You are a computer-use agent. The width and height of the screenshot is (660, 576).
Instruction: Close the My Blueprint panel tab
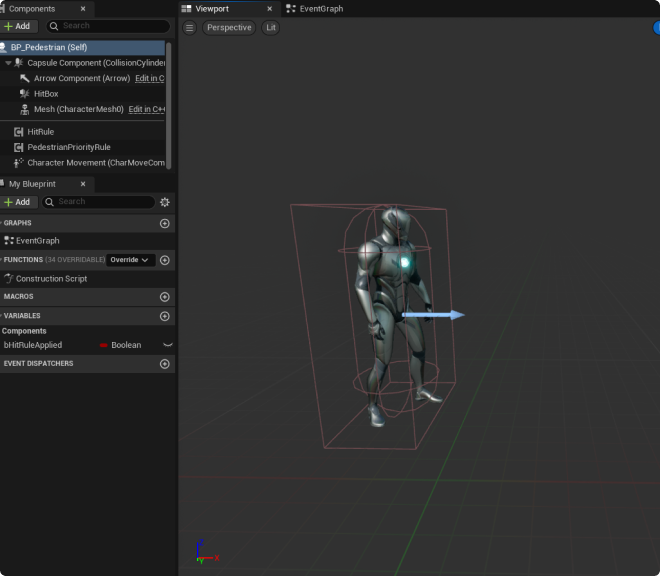(82, 184)
